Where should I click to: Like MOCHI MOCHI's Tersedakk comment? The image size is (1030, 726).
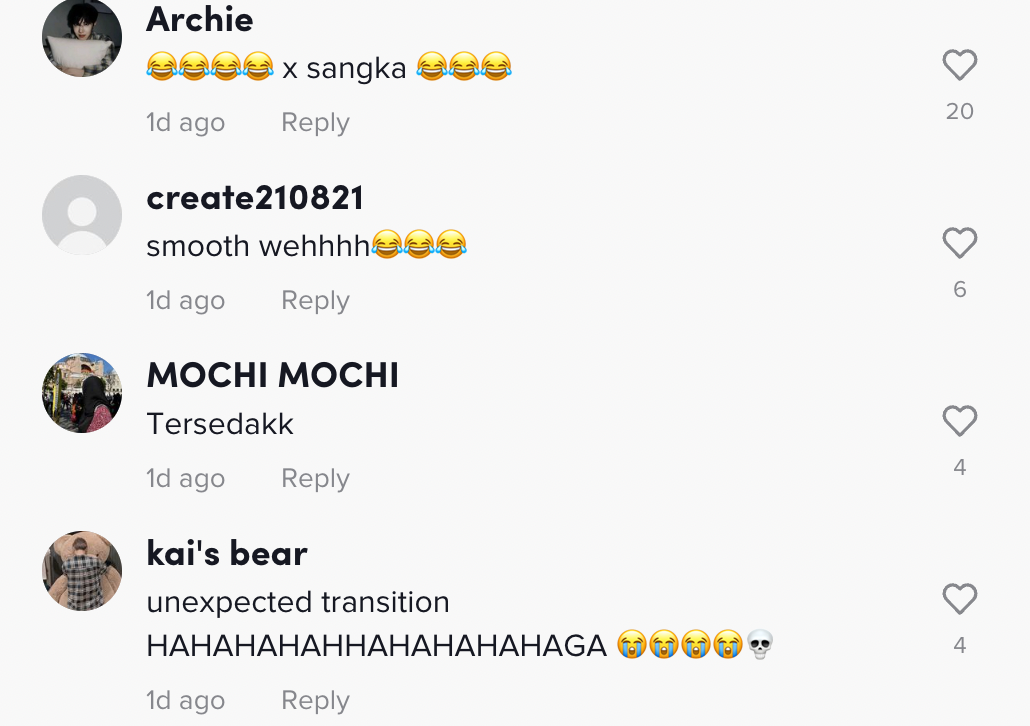959,421
